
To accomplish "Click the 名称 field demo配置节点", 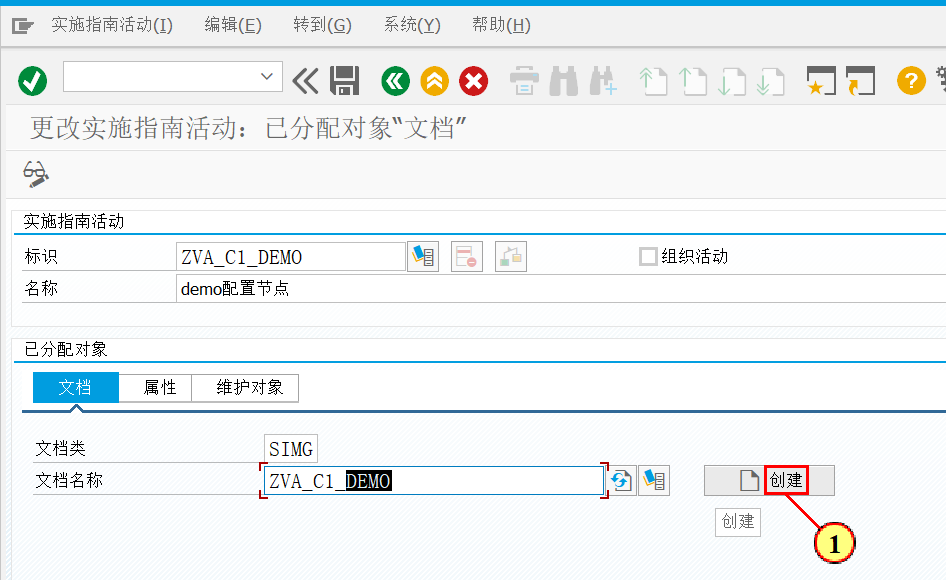I will [x=561, y=288].
